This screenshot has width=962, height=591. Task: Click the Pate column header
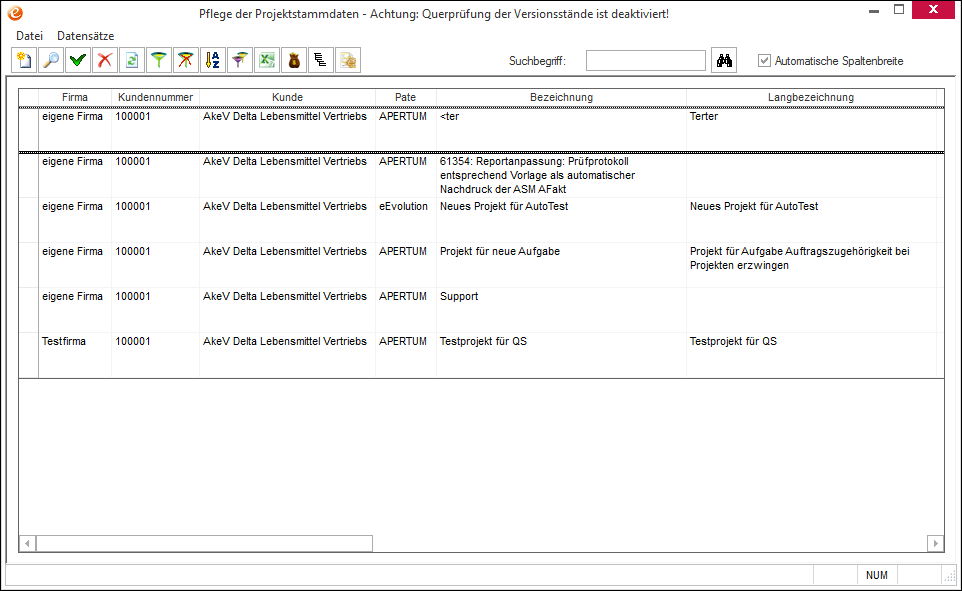tap(406, 97)
